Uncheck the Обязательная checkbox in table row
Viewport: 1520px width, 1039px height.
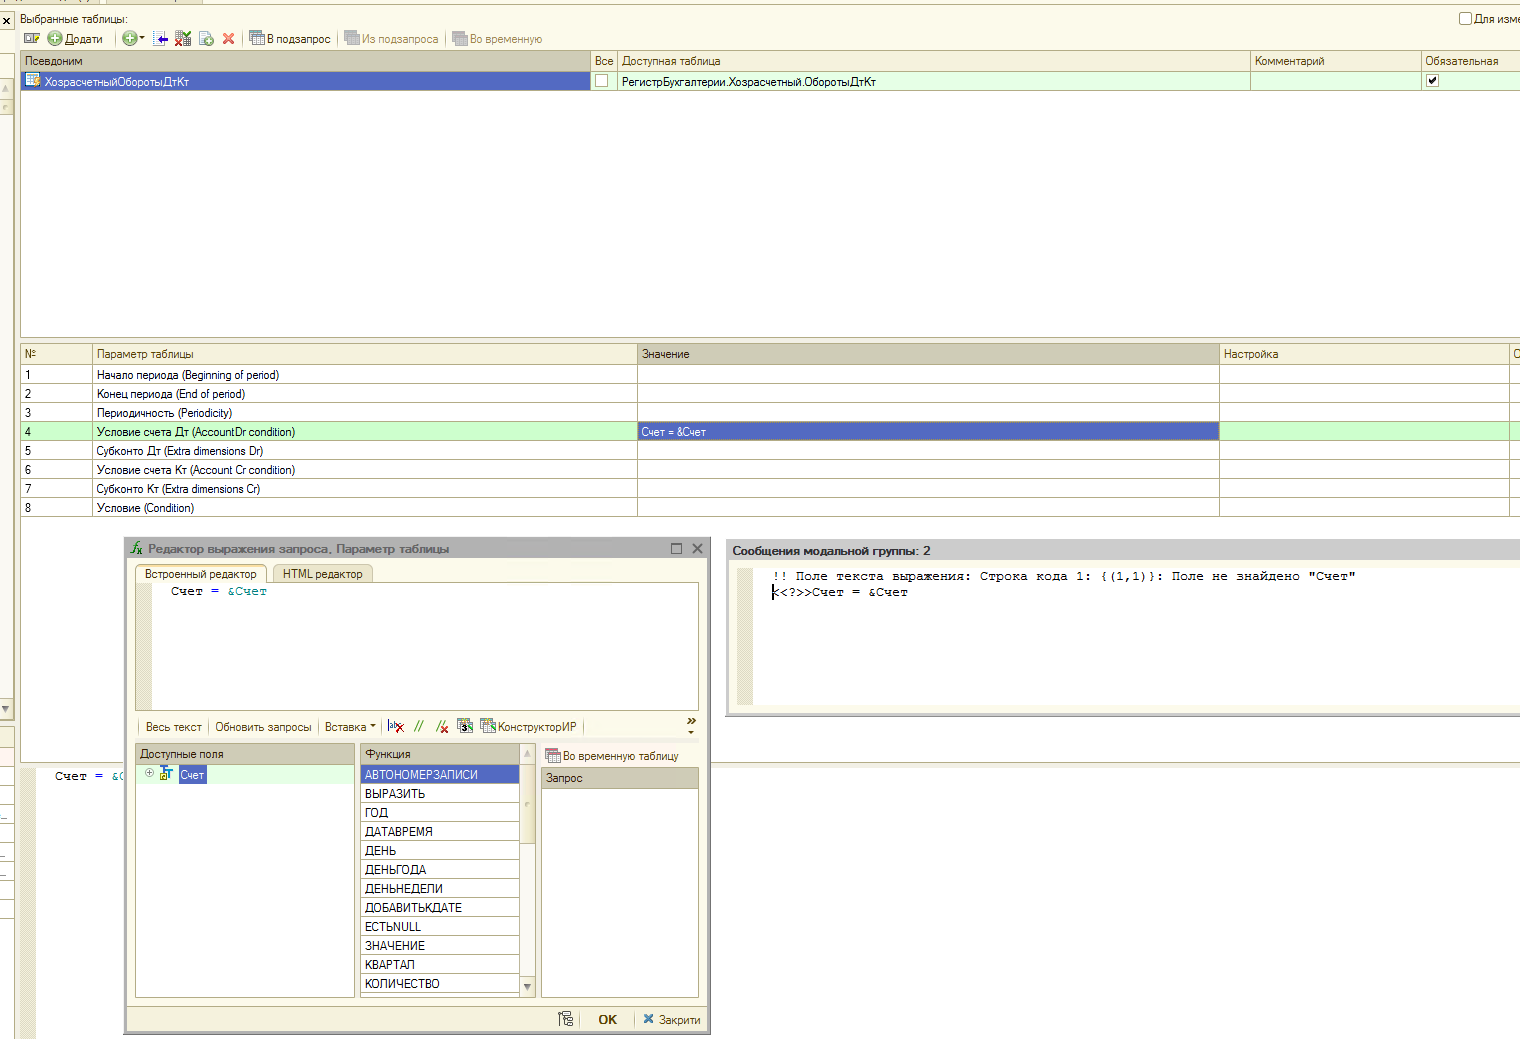[1432, 81]
